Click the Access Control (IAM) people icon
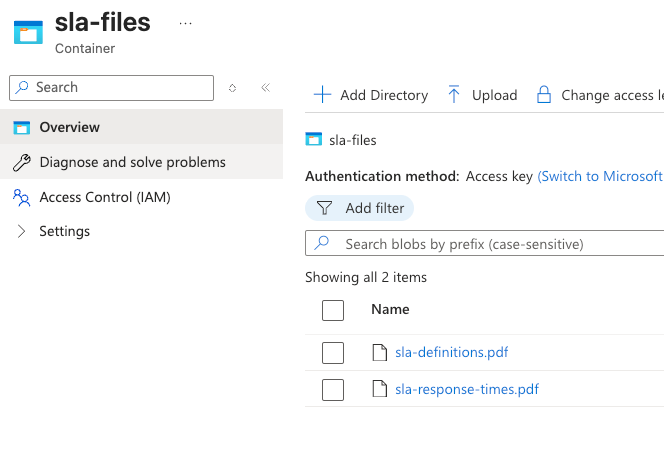Image resolution: width=664 pixels, height=449 pixels. tap(22, 197)
